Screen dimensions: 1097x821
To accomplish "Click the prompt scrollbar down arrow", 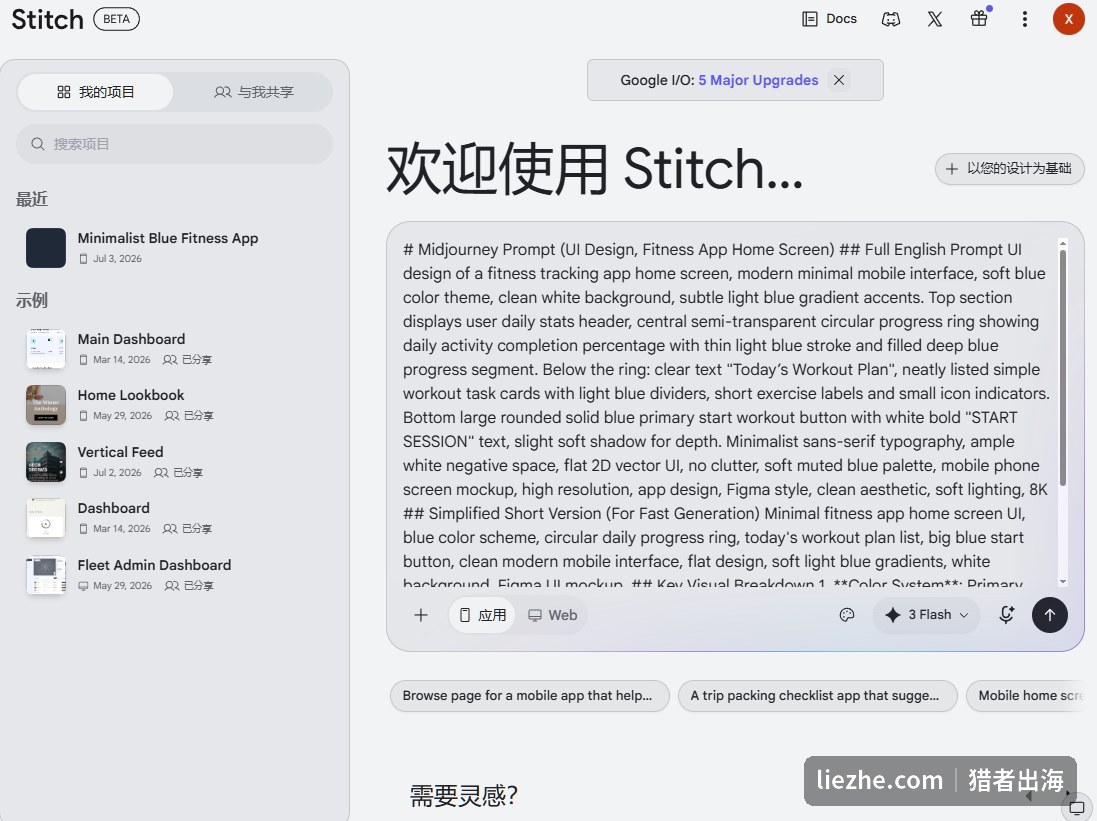I will tap(1063, 582).
